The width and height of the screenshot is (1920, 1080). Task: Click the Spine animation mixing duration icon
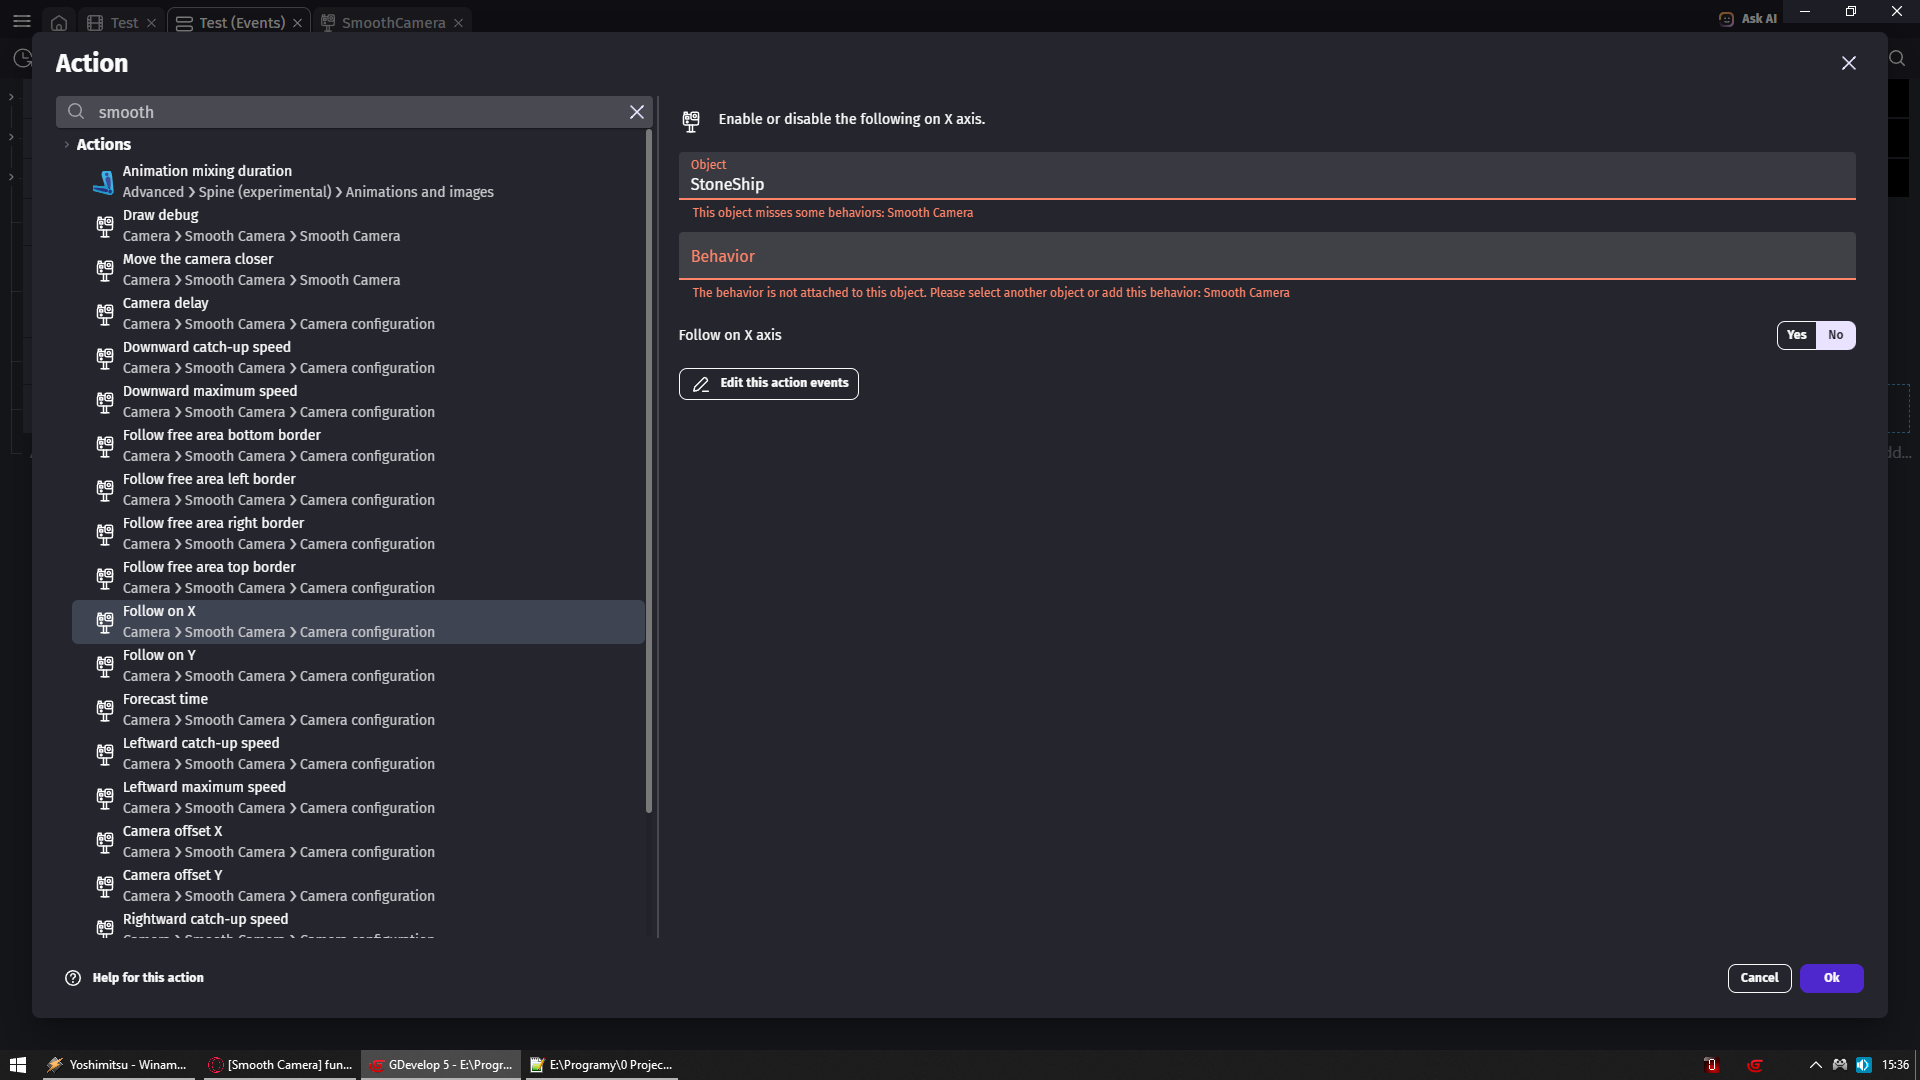104,182
